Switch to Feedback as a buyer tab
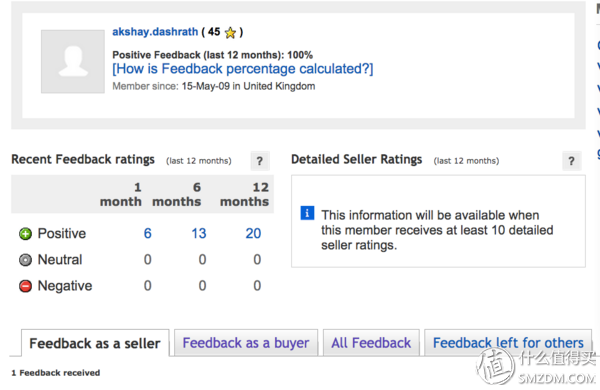The height and width of the screenshot is (390, 600). (x=246, y=343)
